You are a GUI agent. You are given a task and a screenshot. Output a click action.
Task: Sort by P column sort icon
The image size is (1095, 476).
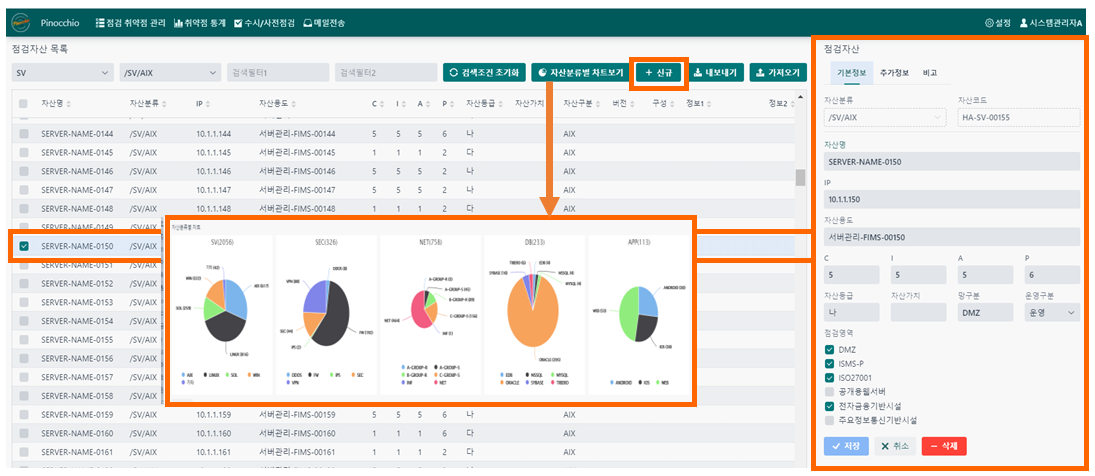click(453, 104)
